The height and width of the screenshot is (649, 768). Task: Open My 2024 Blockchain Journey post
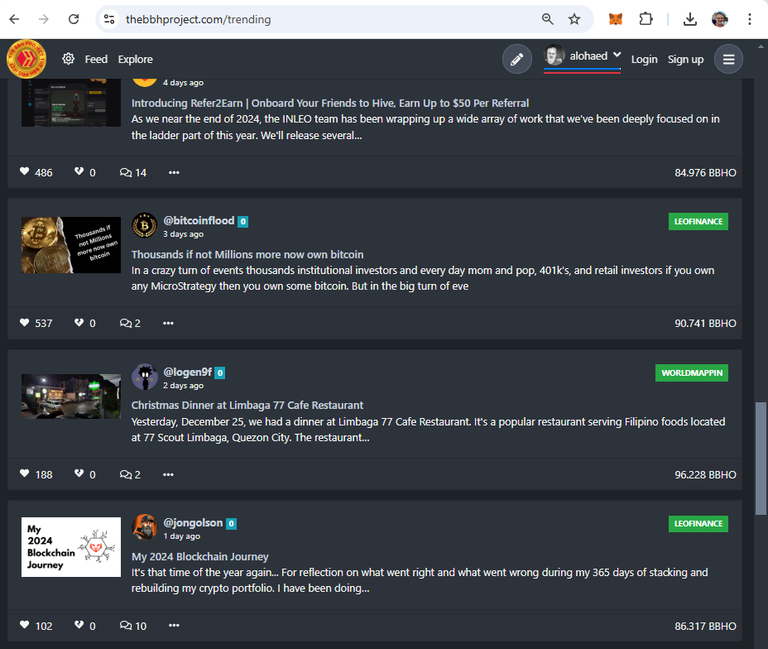pyautogui.click(x=200, y=557)
